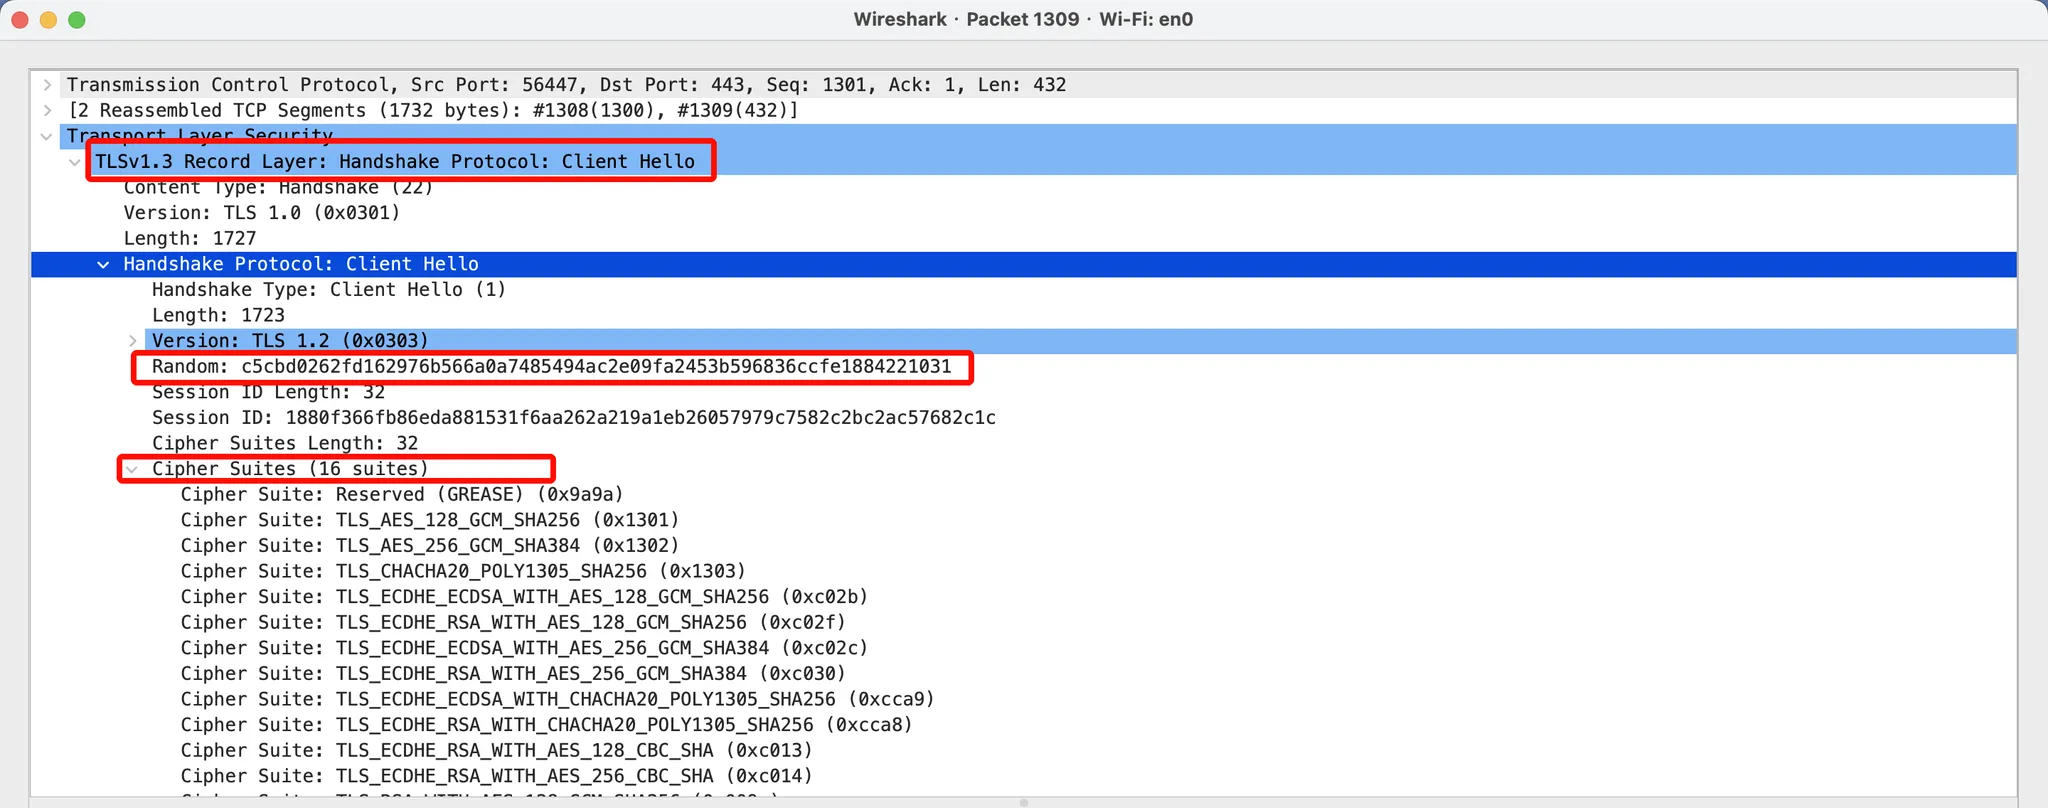
Task: Select TLS_ECDHE_RSA_WITH_AES_256_GCM_SHA384 (0xc030)
Action: click(513, 673)
